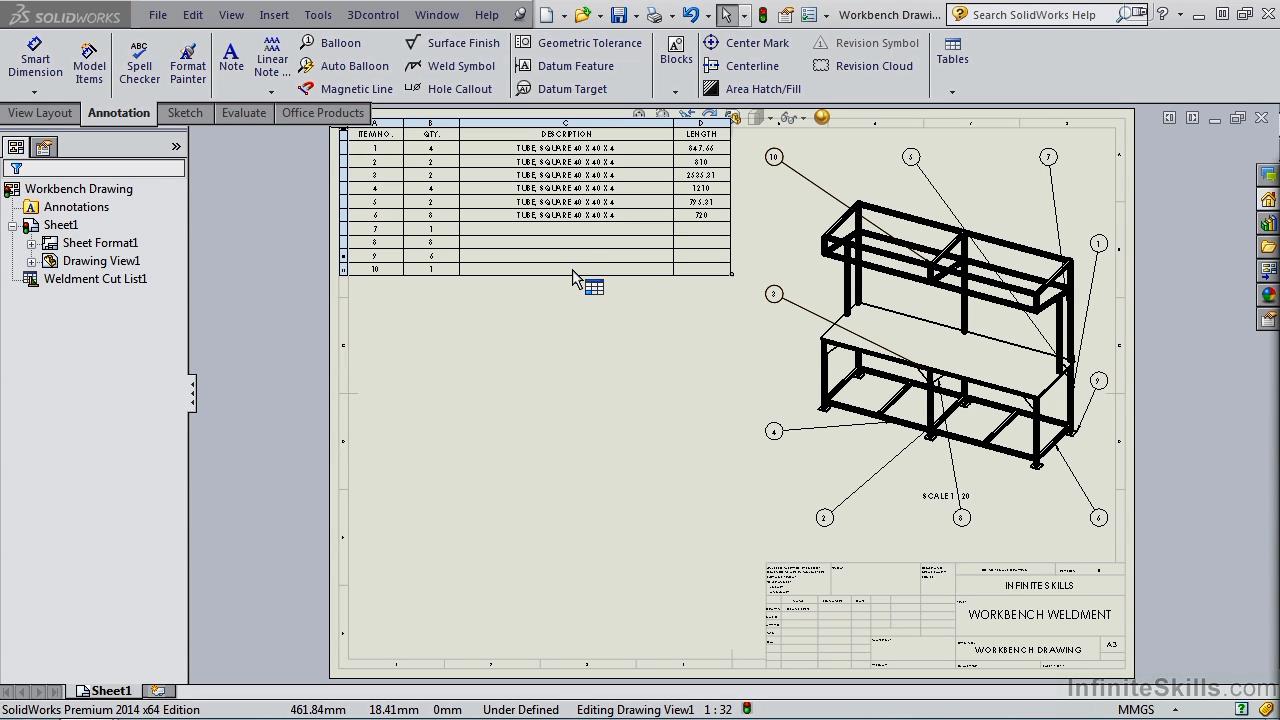Insert a Datum Target
This screenshot has width=1280, height=720.
click(x=561, y=89)
